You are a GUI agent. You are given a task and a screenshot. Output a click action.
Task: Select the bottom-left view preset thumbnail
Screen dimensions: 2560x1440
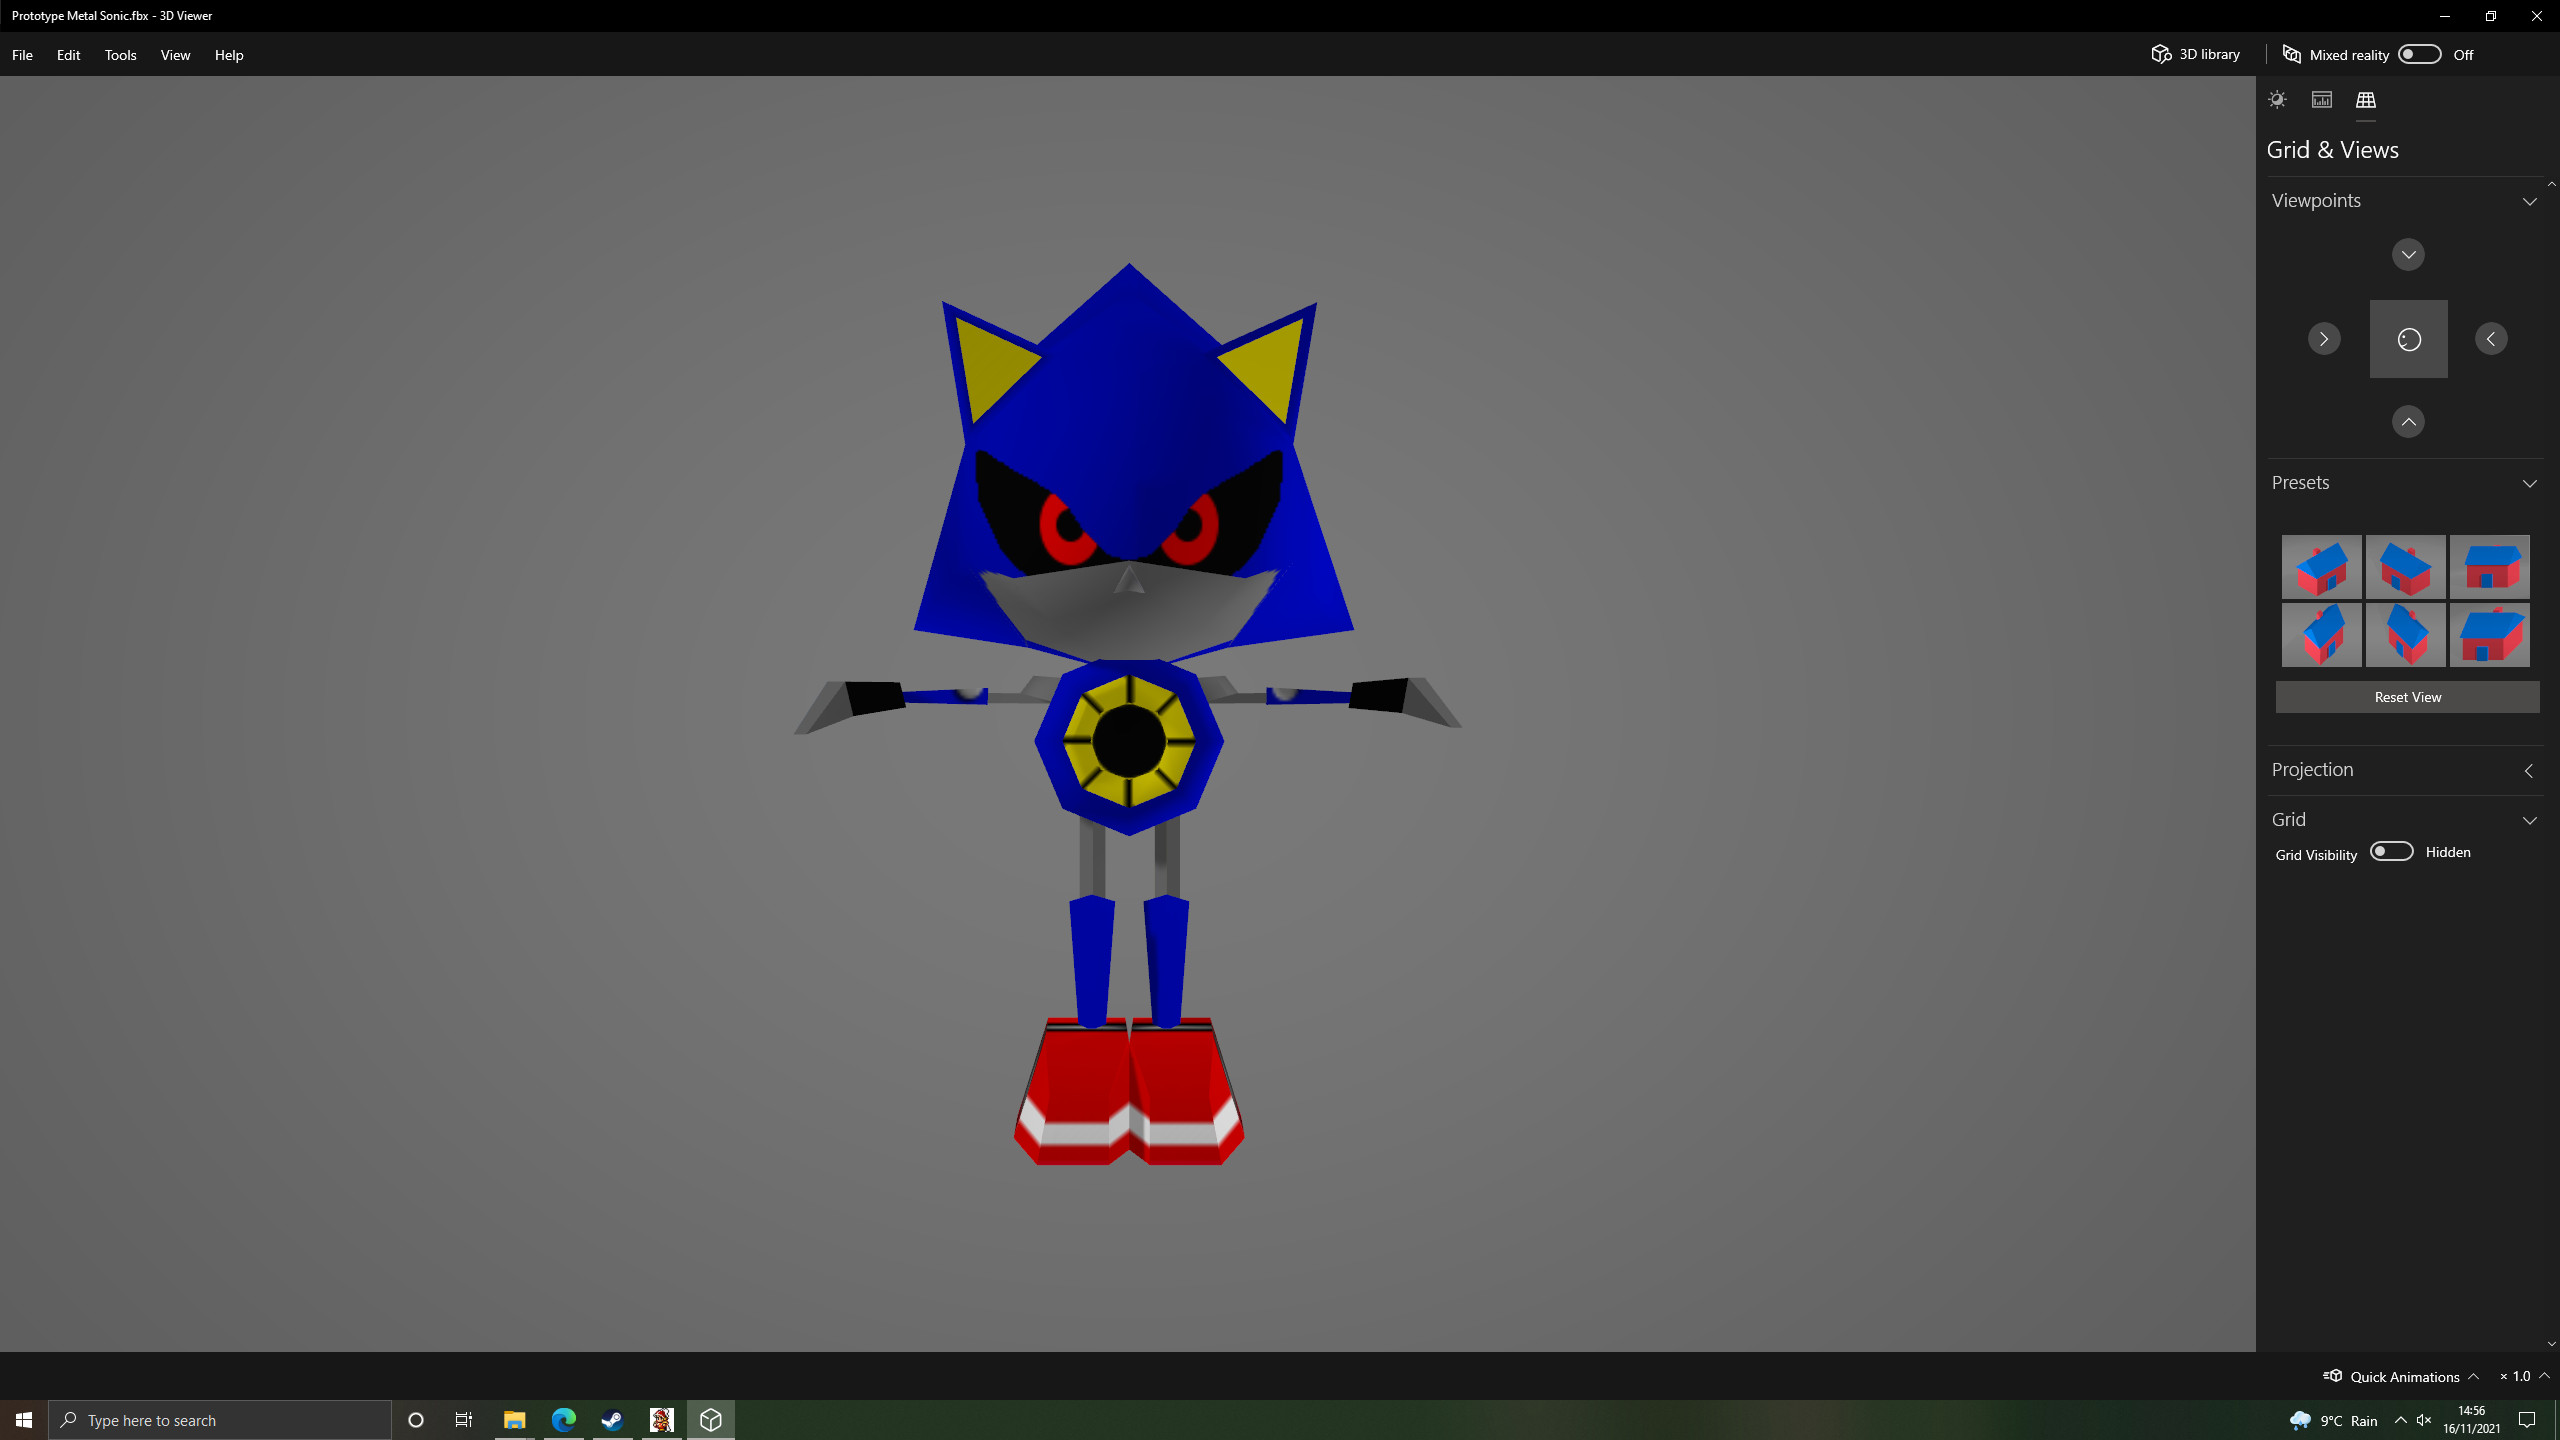click(2322, 635)
